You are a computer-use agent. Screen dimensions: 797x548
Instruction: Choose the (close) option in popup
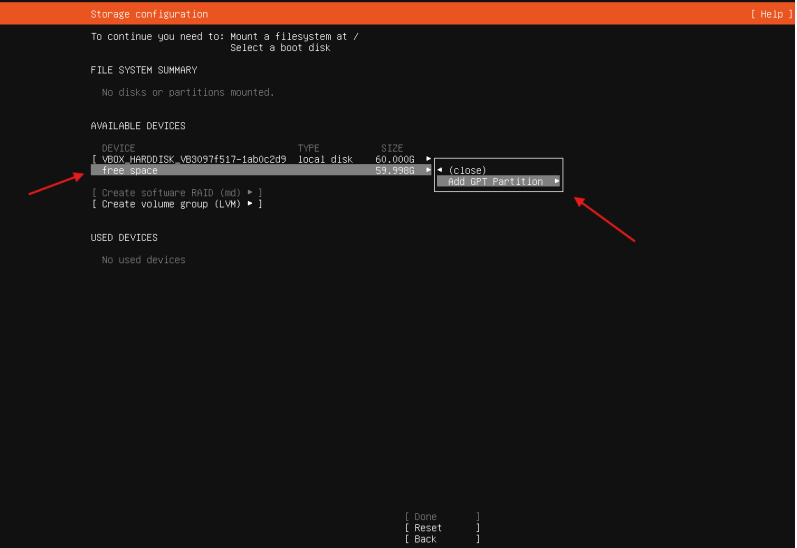(x=466, y=170)
